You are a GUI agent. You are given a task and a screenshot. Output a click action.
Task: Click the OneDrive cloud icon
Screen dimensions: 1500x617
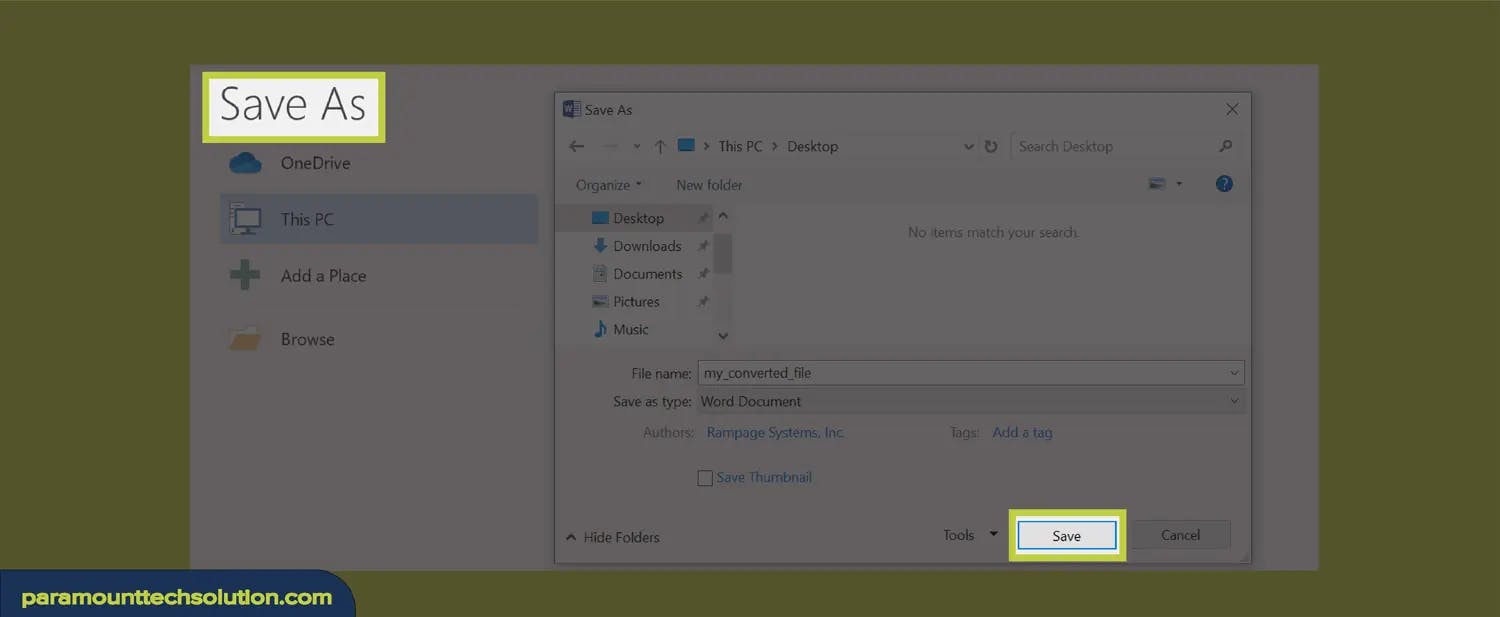point(245,163)
